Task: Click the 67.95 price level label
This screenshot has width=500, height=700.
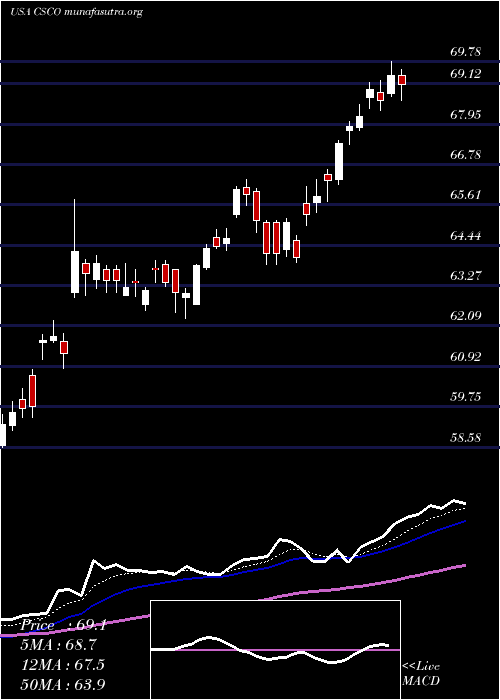Action: click(x=466, y=115)
